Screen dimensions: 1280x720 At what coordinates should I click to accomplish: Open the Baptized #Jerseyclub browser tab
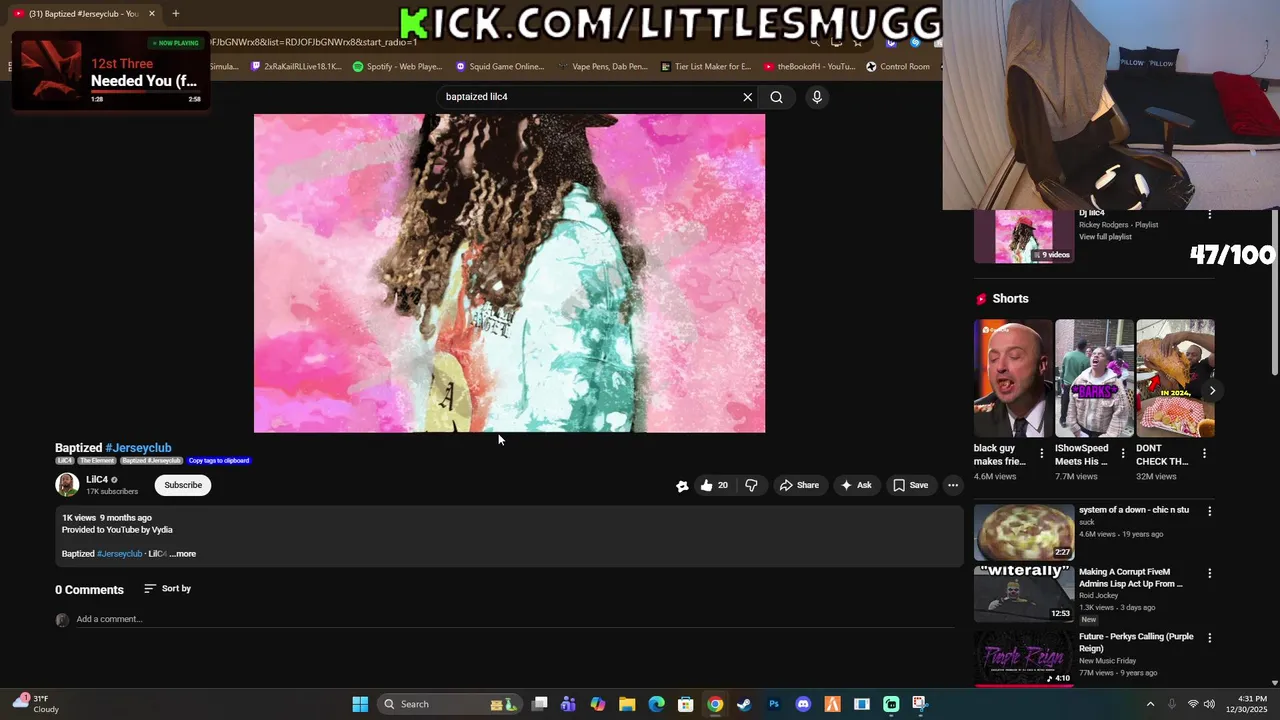coord(83,14)
